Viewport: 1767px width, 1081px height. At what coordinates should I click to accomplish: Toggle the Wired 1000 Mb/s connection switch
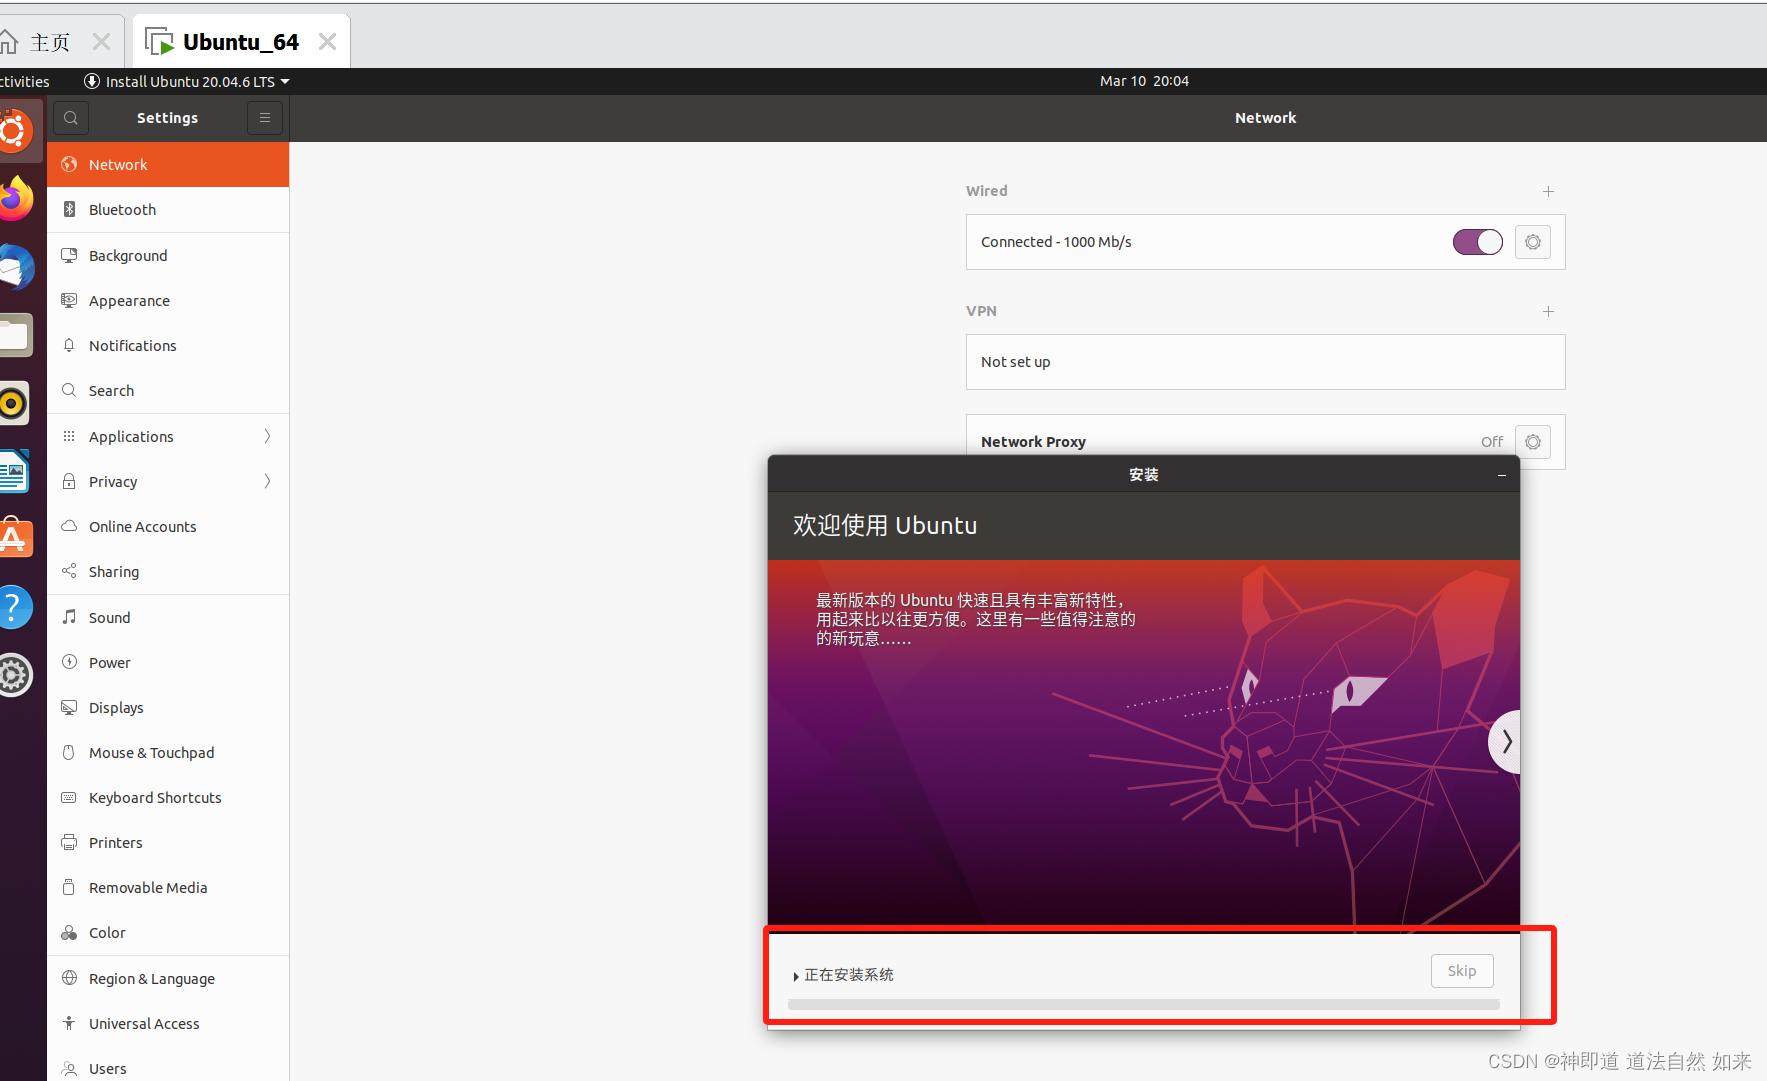(1477, 241)
